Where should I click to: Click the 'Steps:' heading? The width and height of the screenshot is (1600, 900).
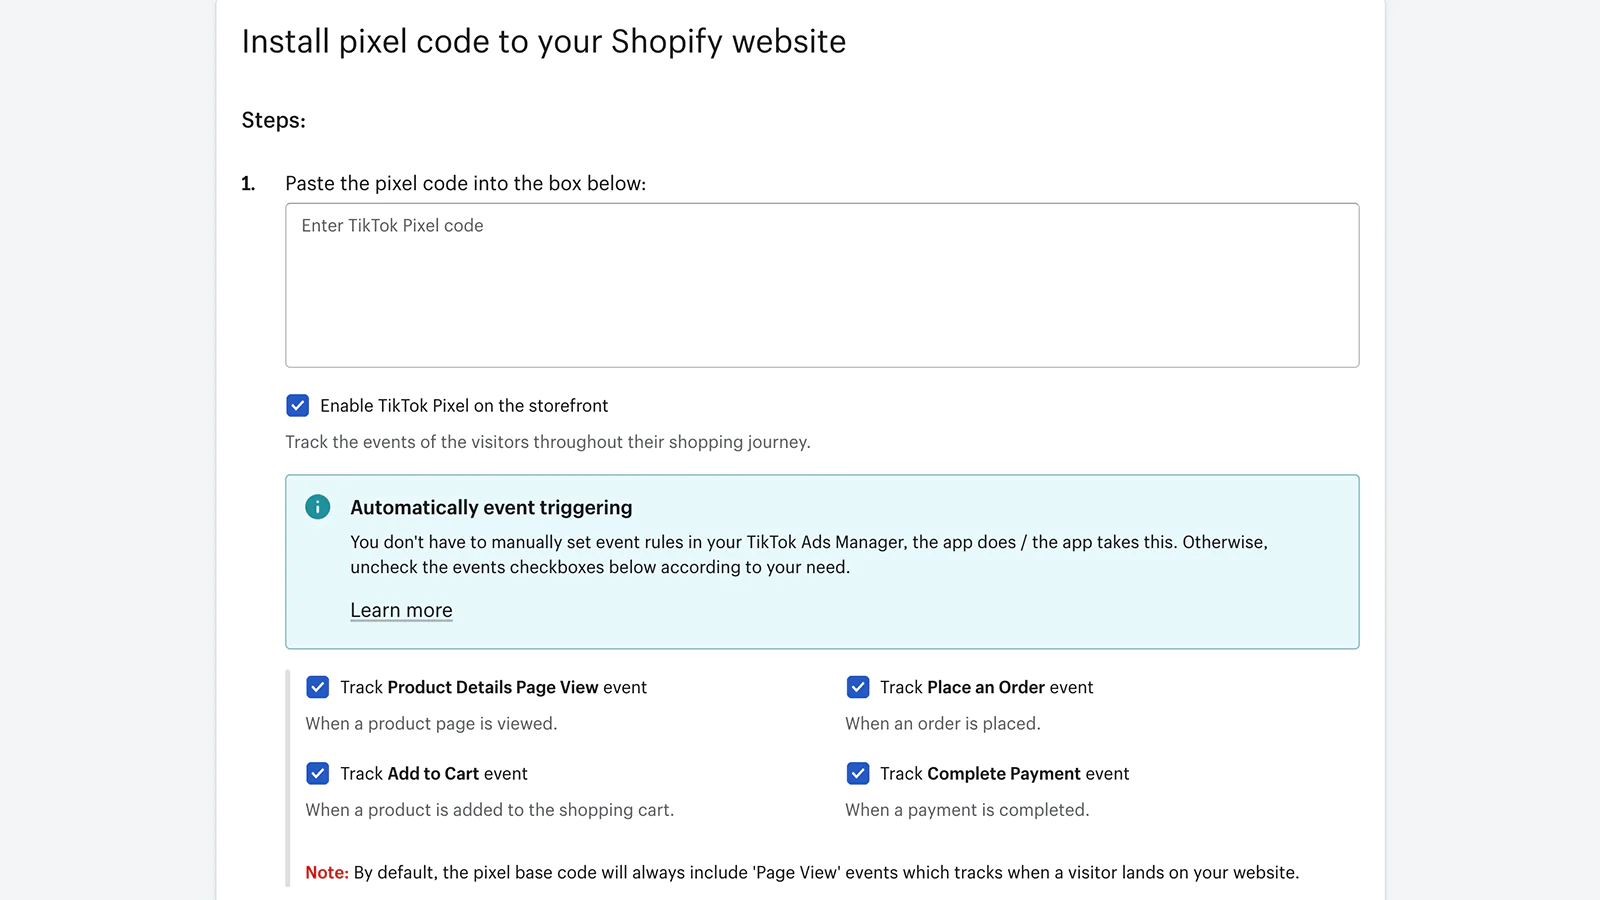pos(273,120)
